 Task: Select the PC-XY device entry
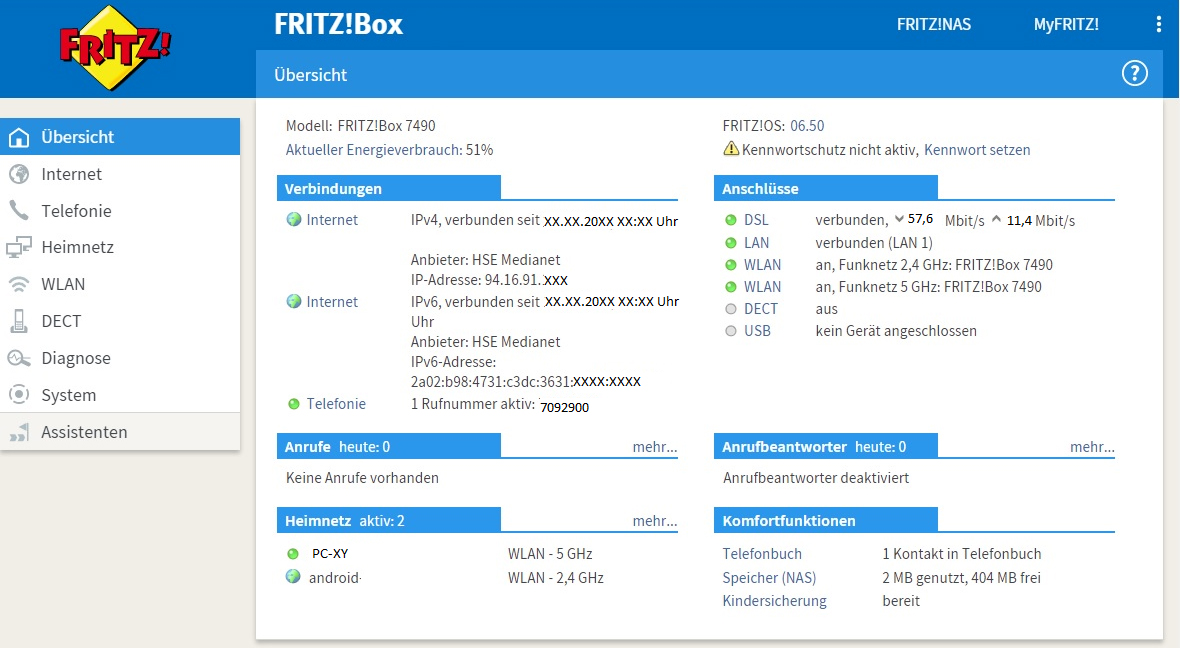click(x=330, y=554)
